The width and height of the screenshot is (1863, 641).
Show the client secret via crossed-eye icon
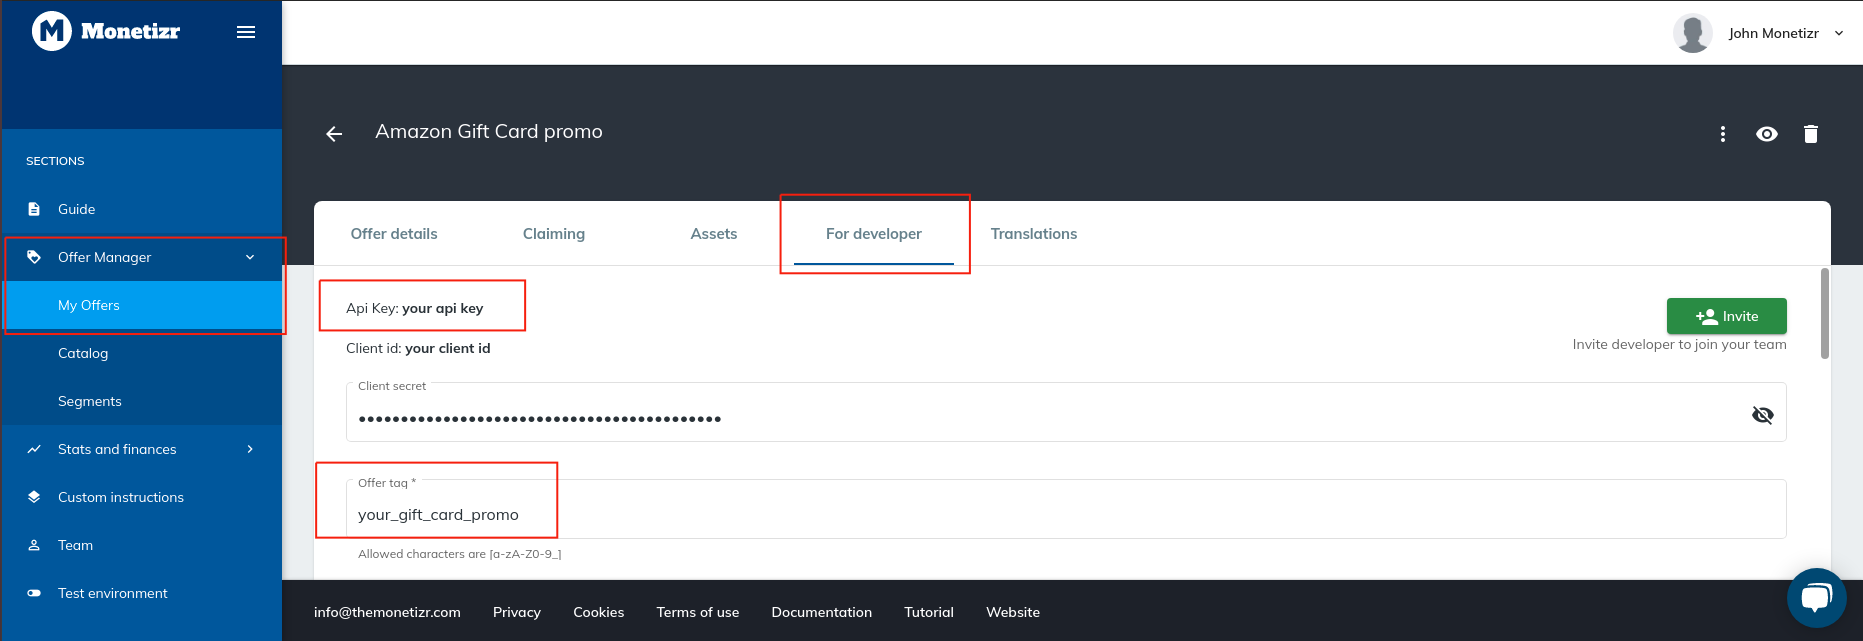[x=1762, y=415]
